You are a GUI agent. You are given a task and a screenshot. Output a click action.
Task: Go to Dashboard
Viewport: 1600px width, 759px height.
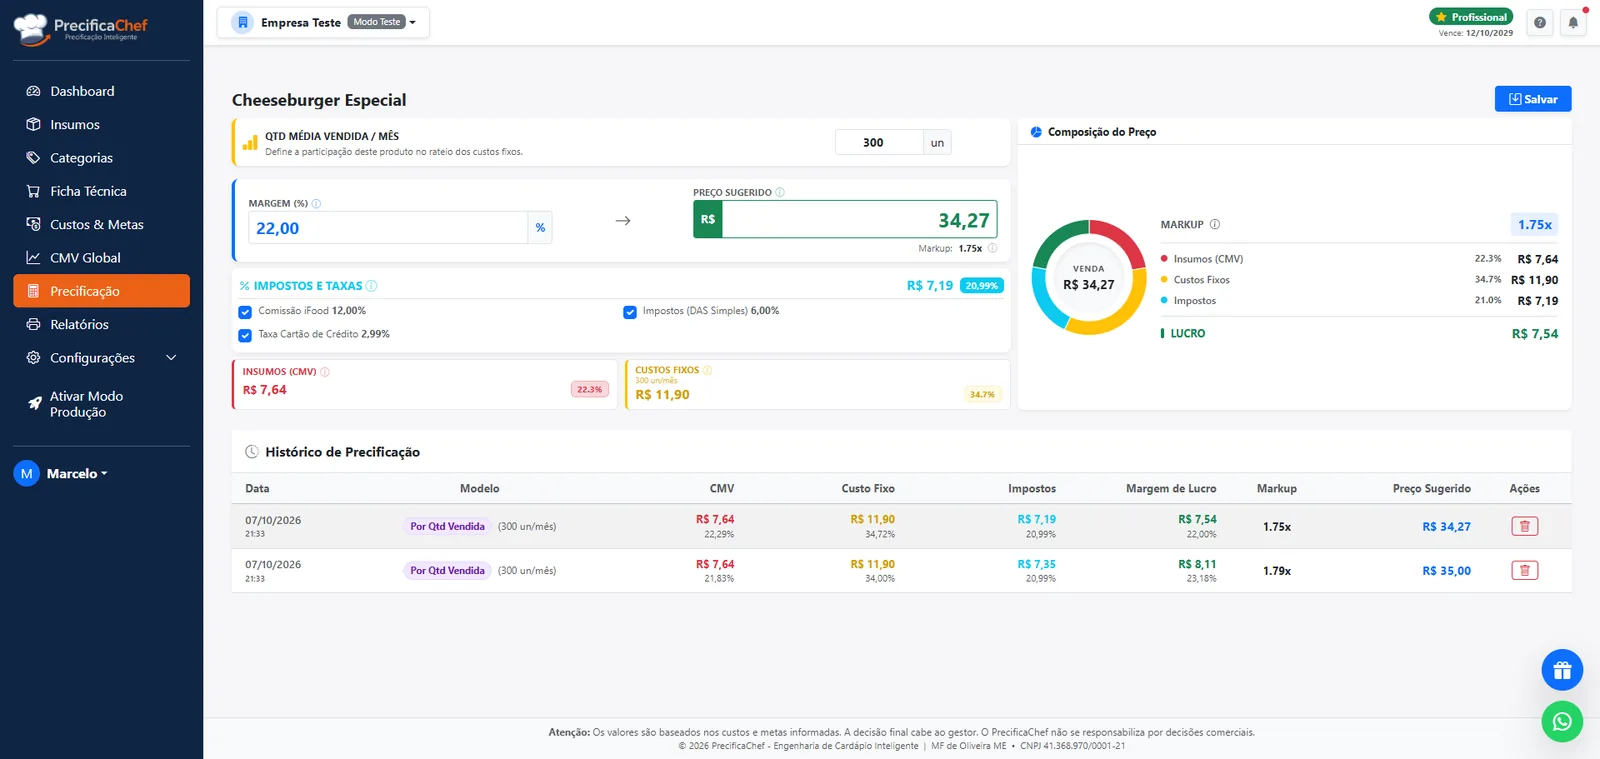point(101,91)
